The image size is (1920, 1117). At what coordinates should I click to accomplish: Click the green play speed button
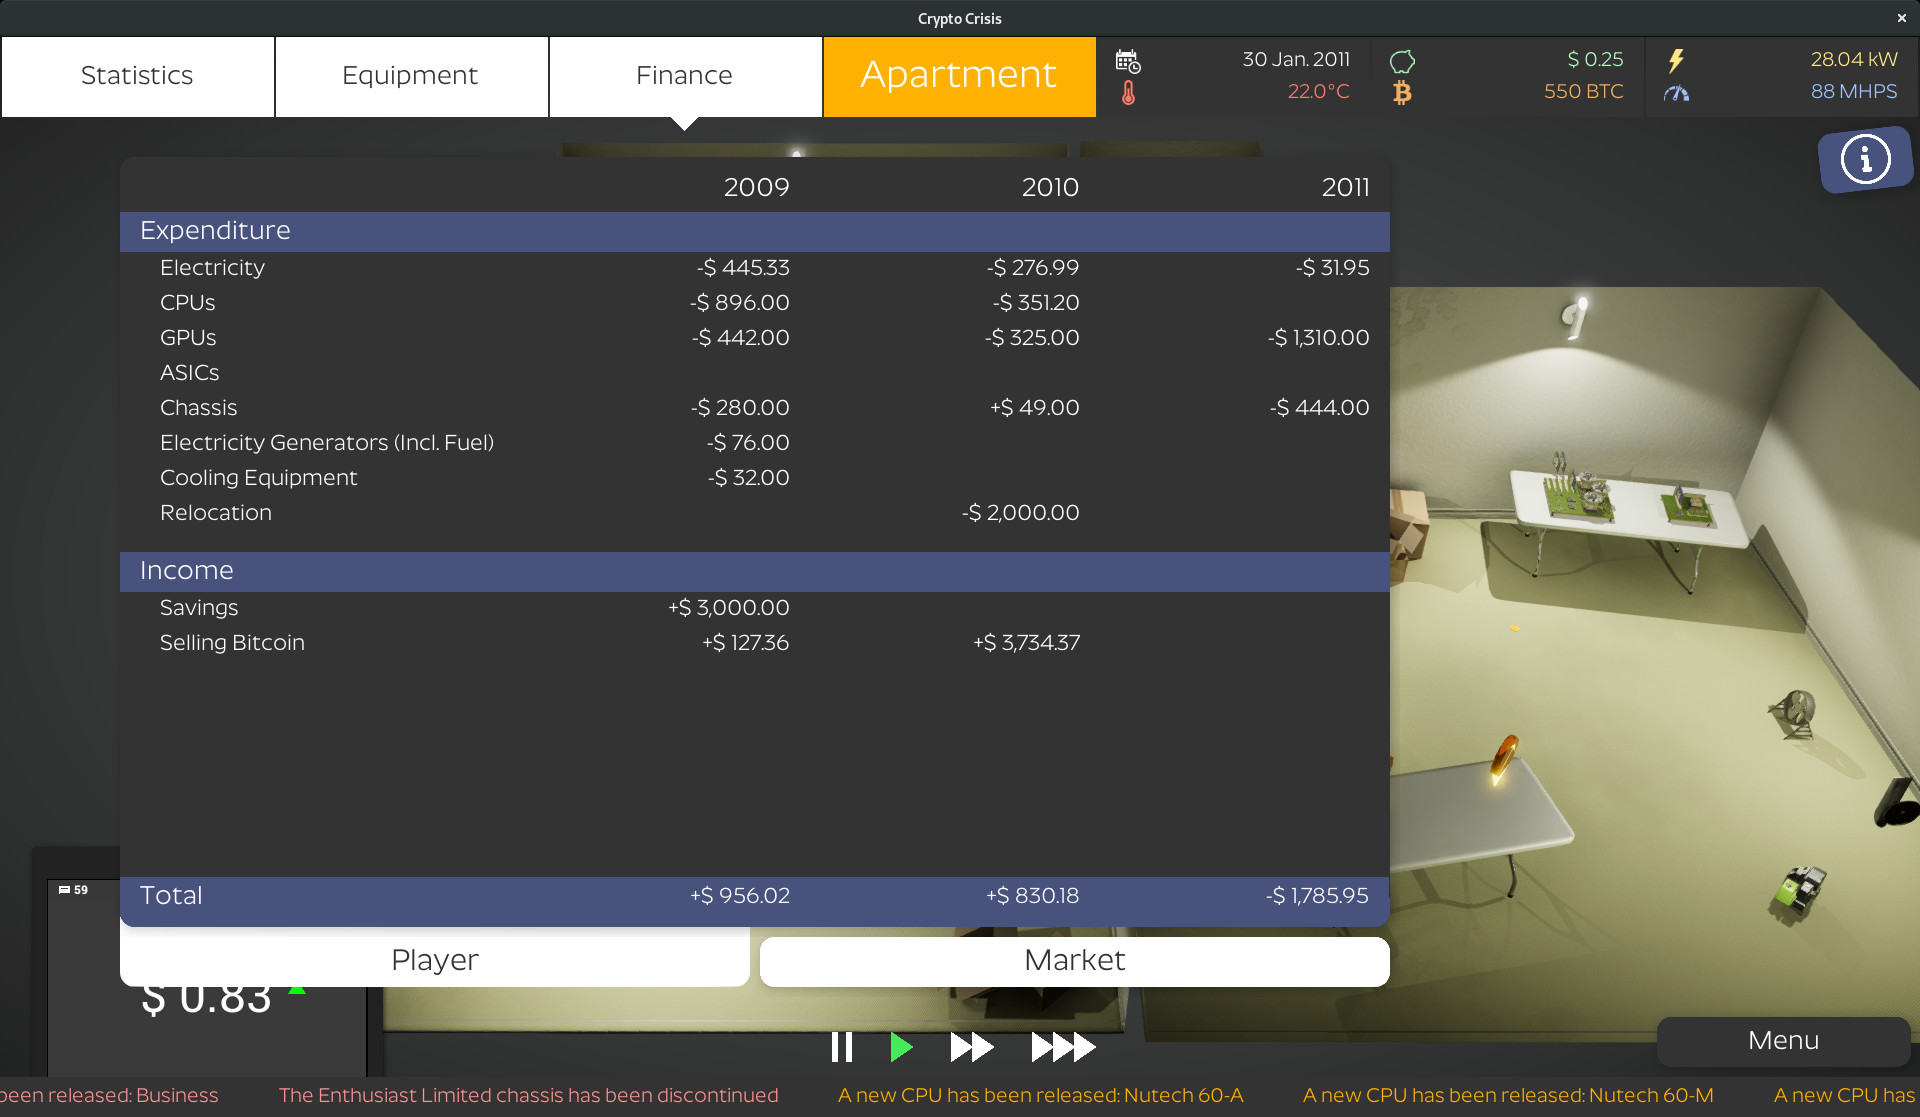(x=902, y=1047)
